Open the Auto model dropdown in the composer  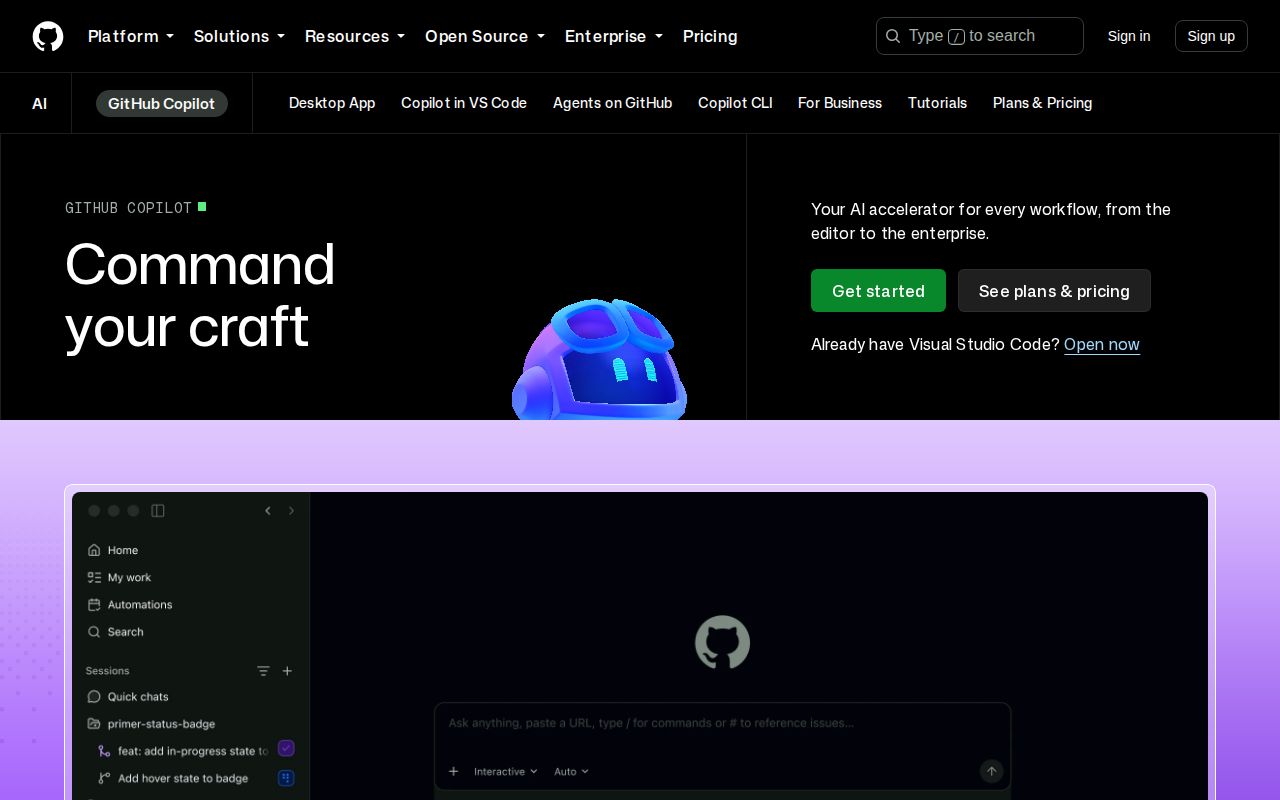point(571,771)
